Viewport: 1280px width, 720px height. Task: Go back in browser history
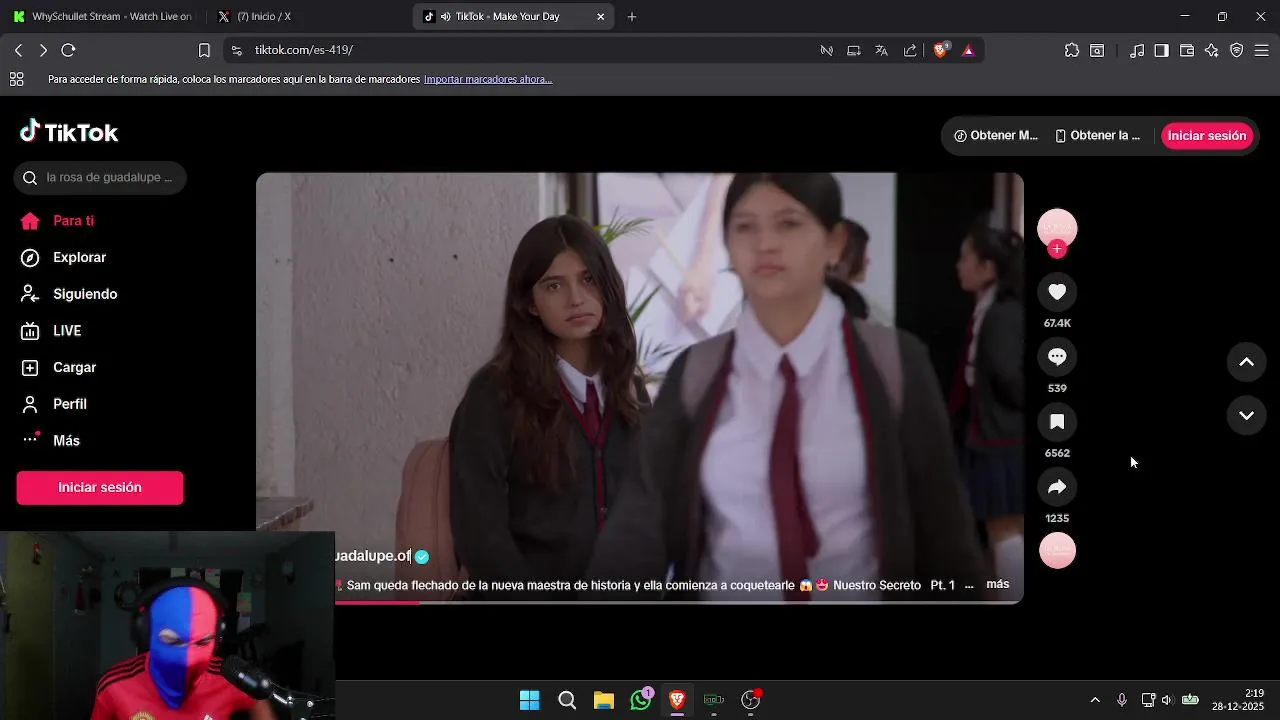tap(18, 50)
